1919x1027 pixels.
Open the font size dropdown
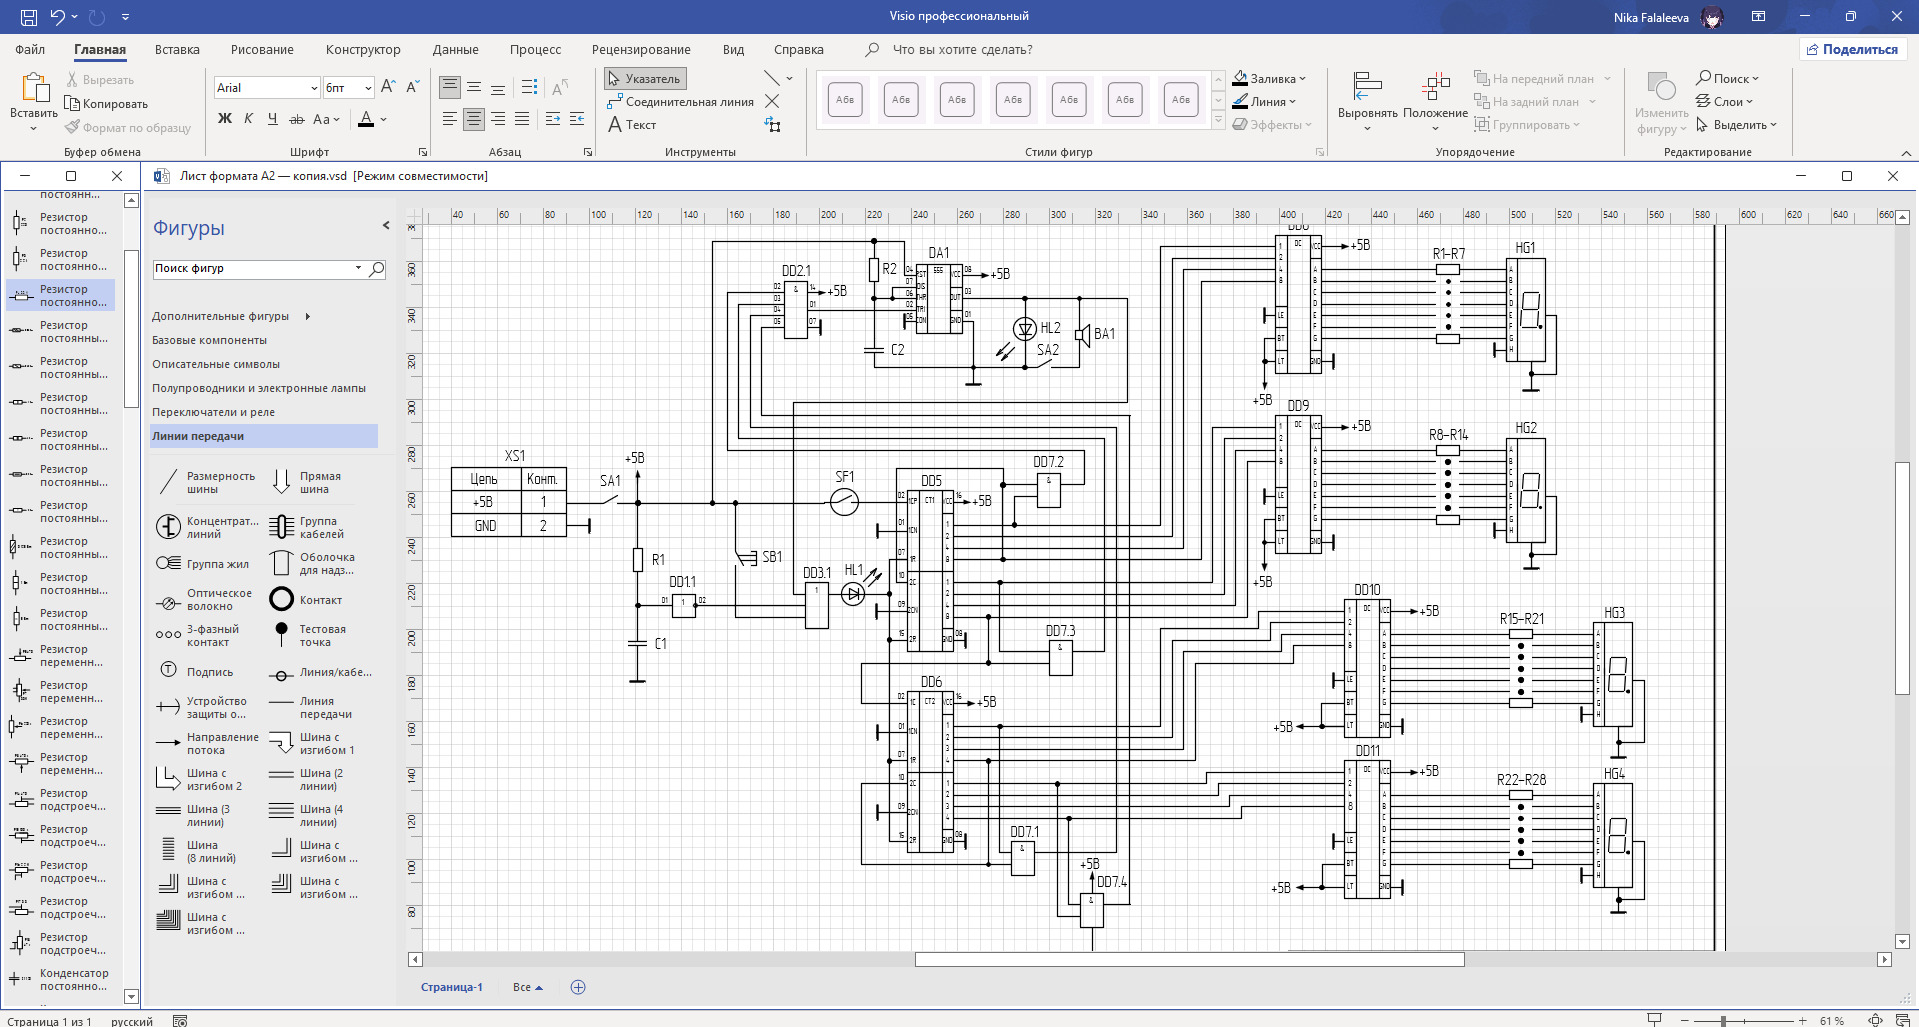(368, 88)
